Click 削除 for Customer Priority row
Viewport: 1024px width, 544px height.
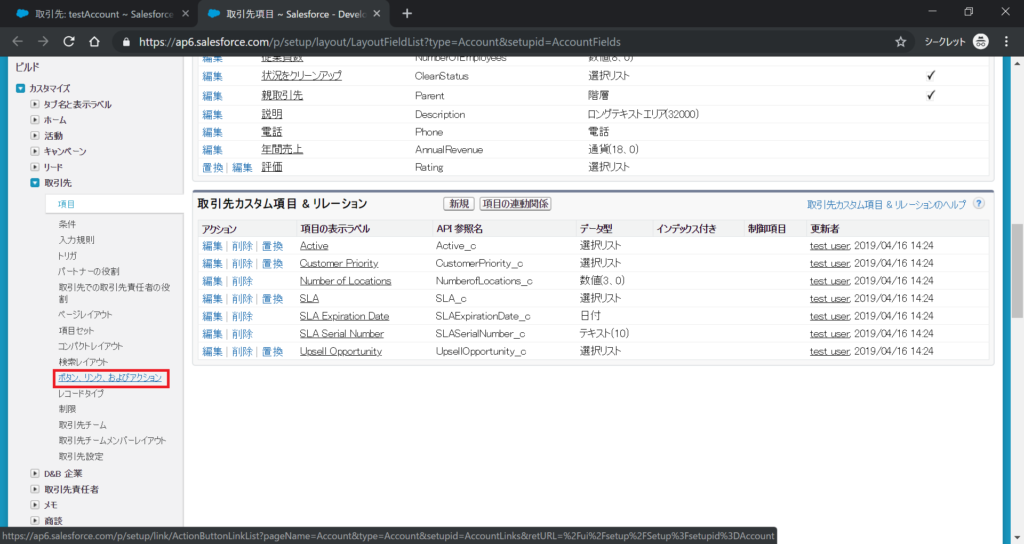point(242,263)
